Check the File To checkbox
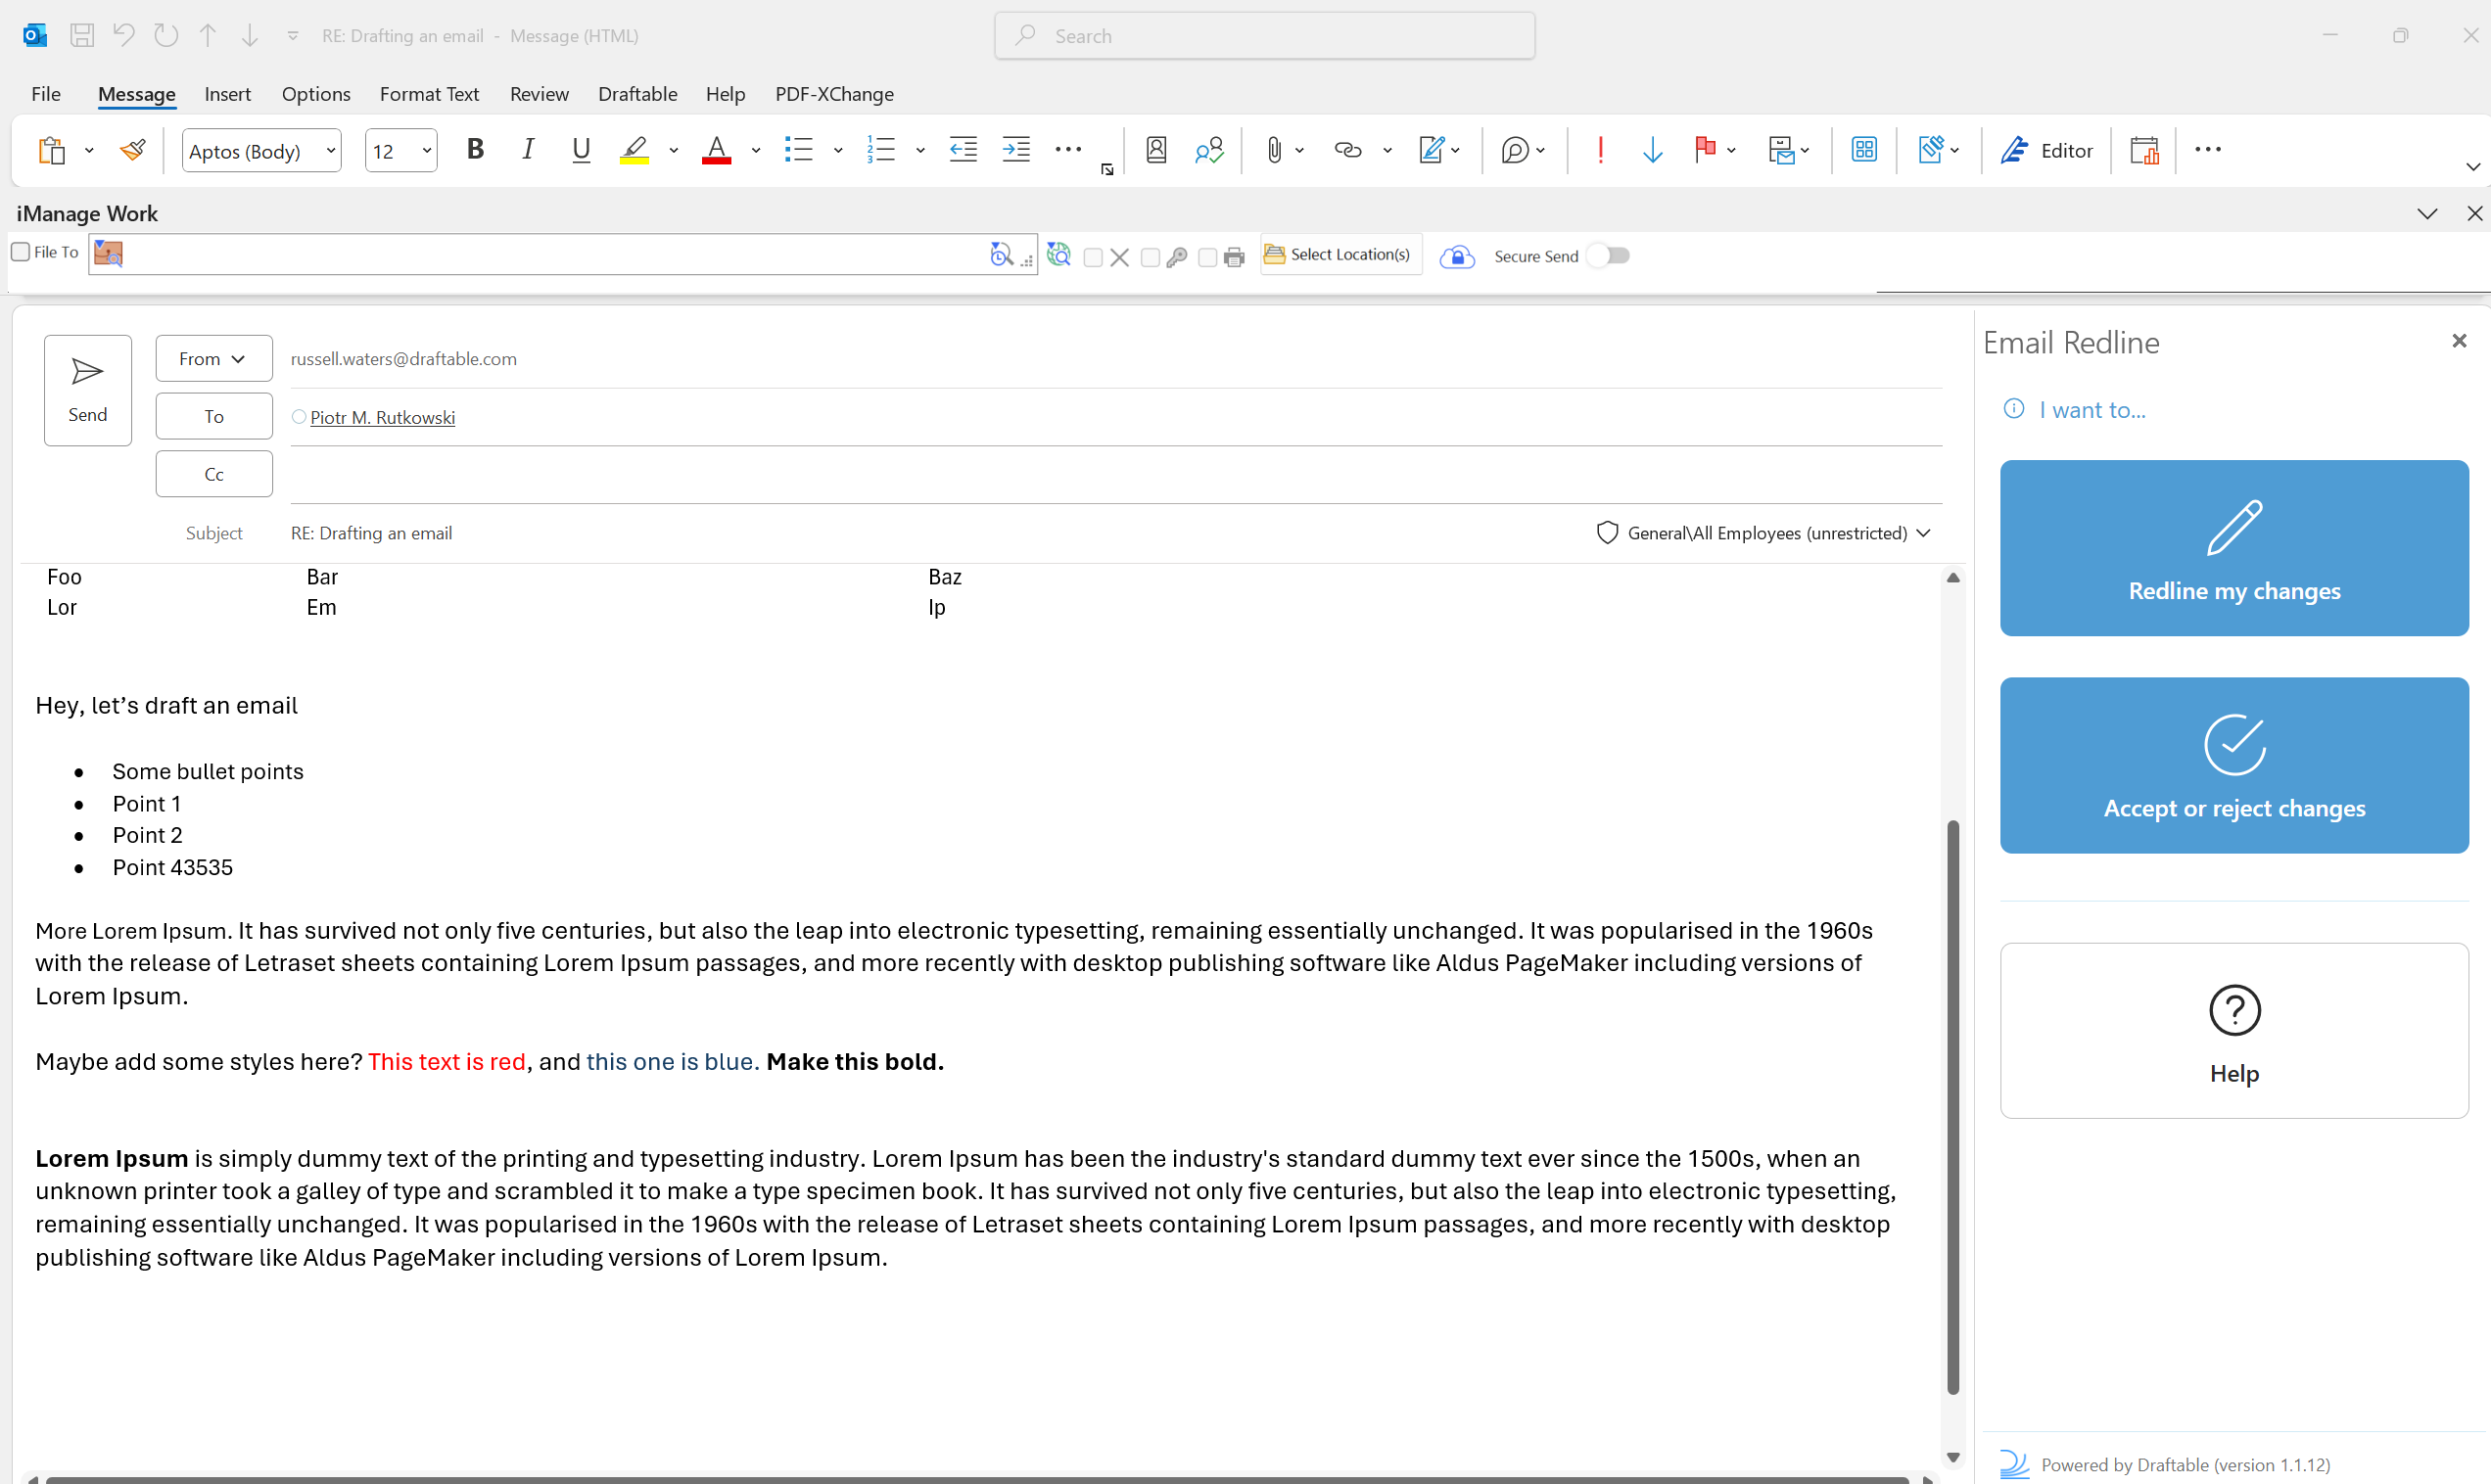This screenshot has width=2491, height=1484. tap(21, 252)
